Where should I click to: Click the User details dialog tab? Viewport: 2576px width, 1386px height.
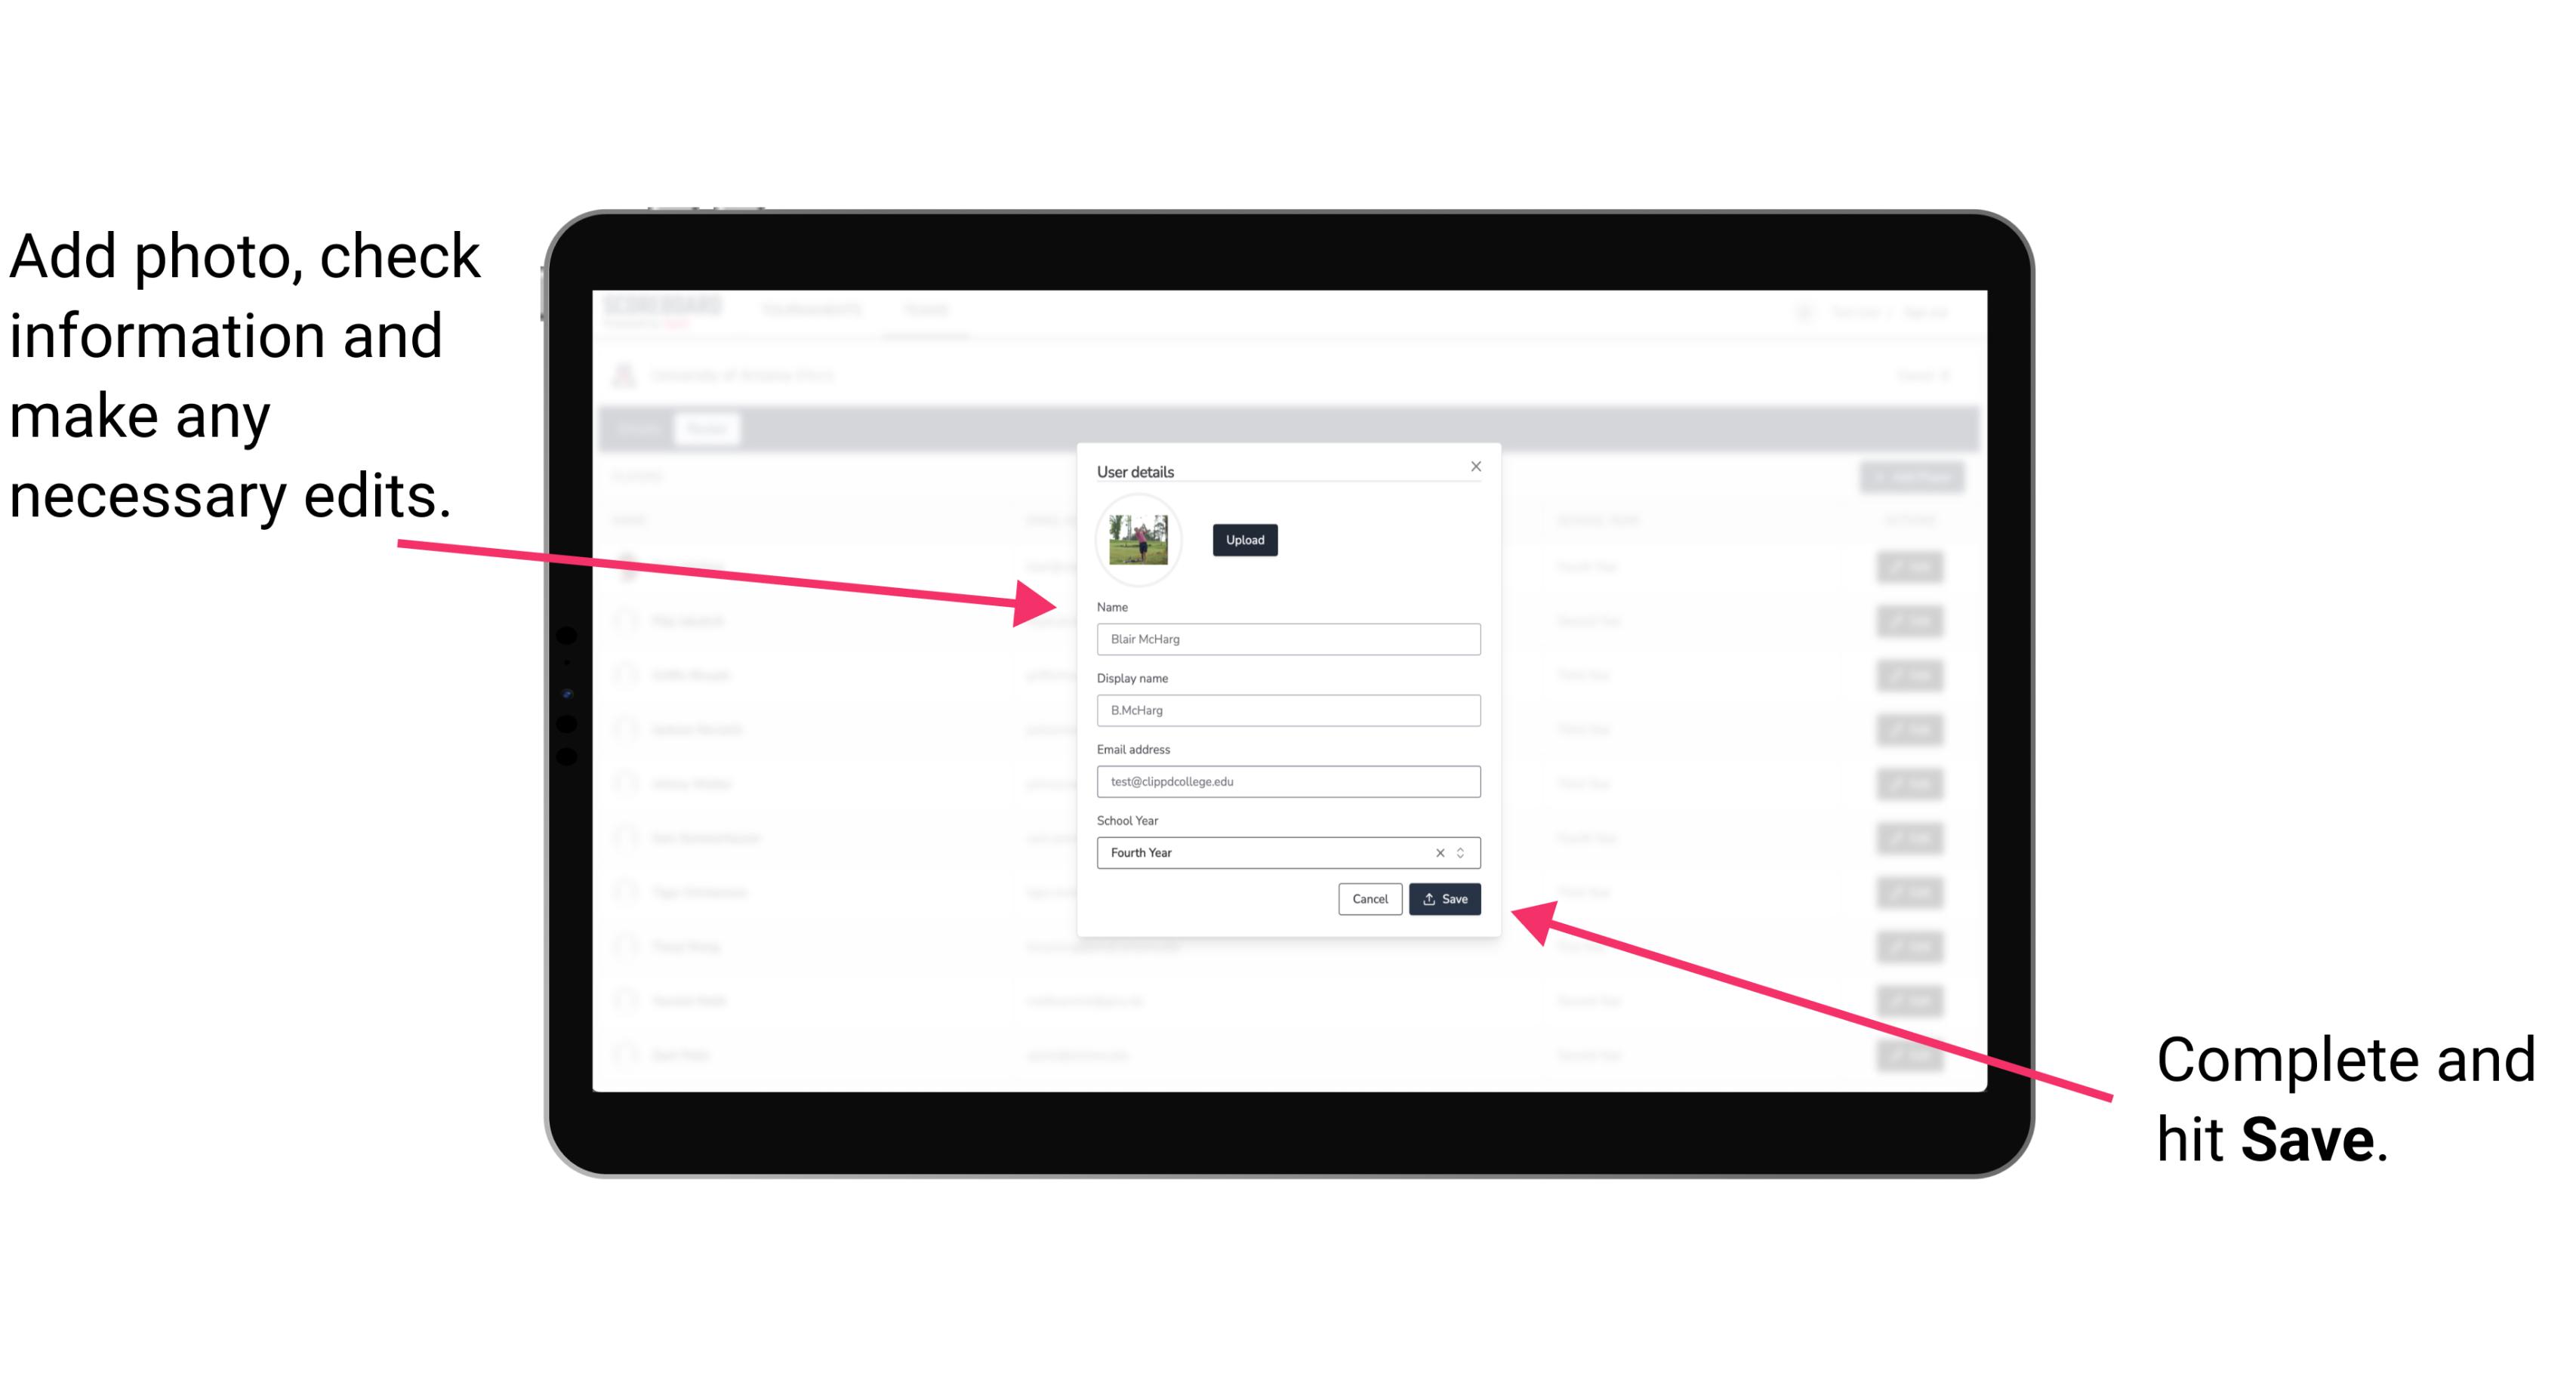[1135, 471]
